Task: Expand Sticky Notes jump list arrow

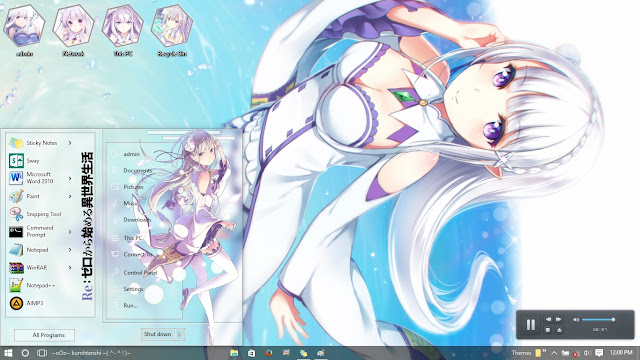Action: 70,143
